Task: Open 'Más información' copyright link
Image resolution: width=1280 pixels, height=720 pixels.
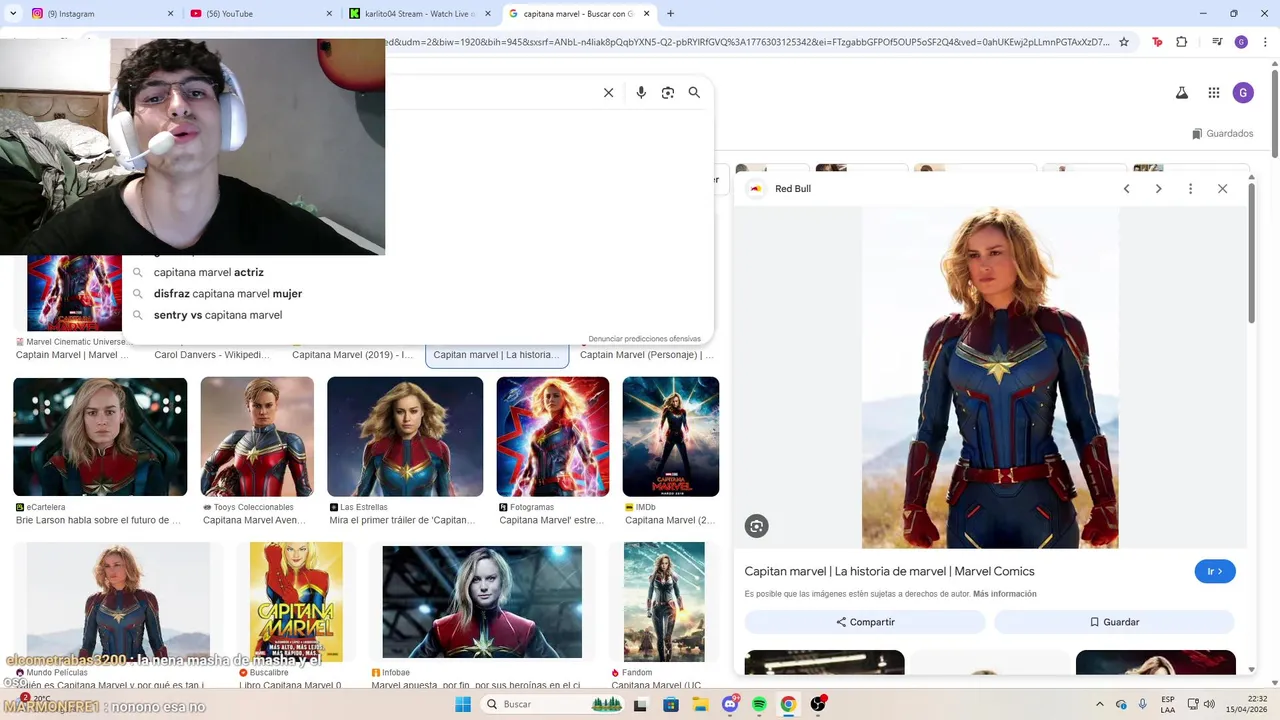Action: (x=1004, y=594)
